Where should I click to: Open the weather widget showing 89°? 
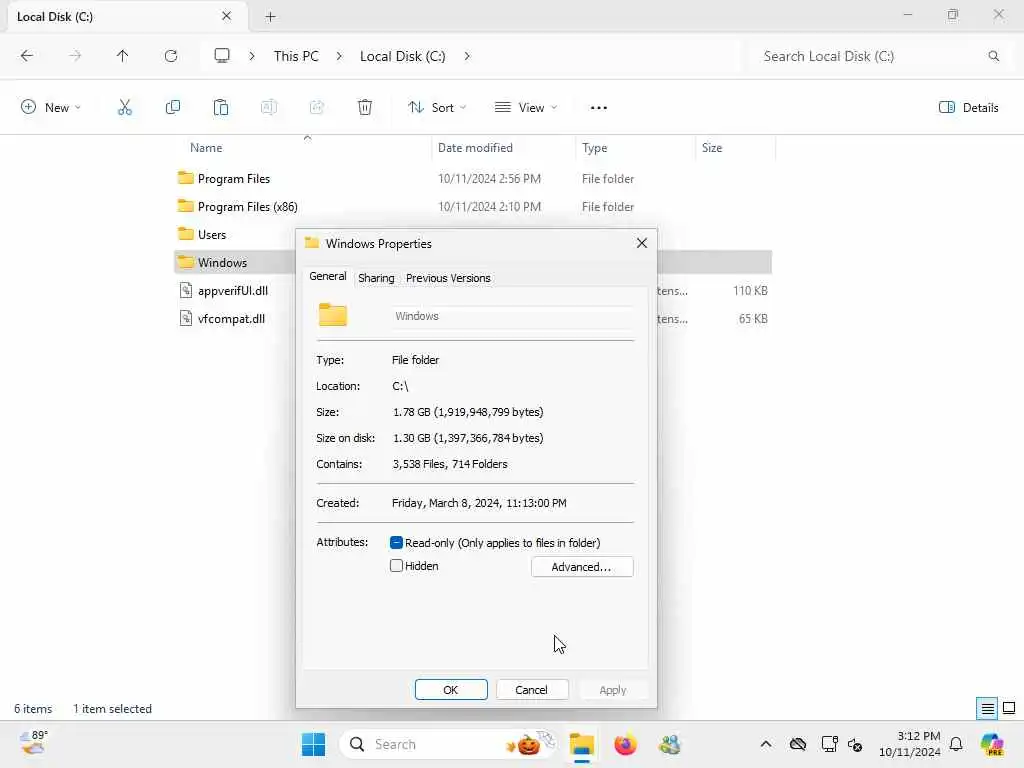tap(33, 743)
